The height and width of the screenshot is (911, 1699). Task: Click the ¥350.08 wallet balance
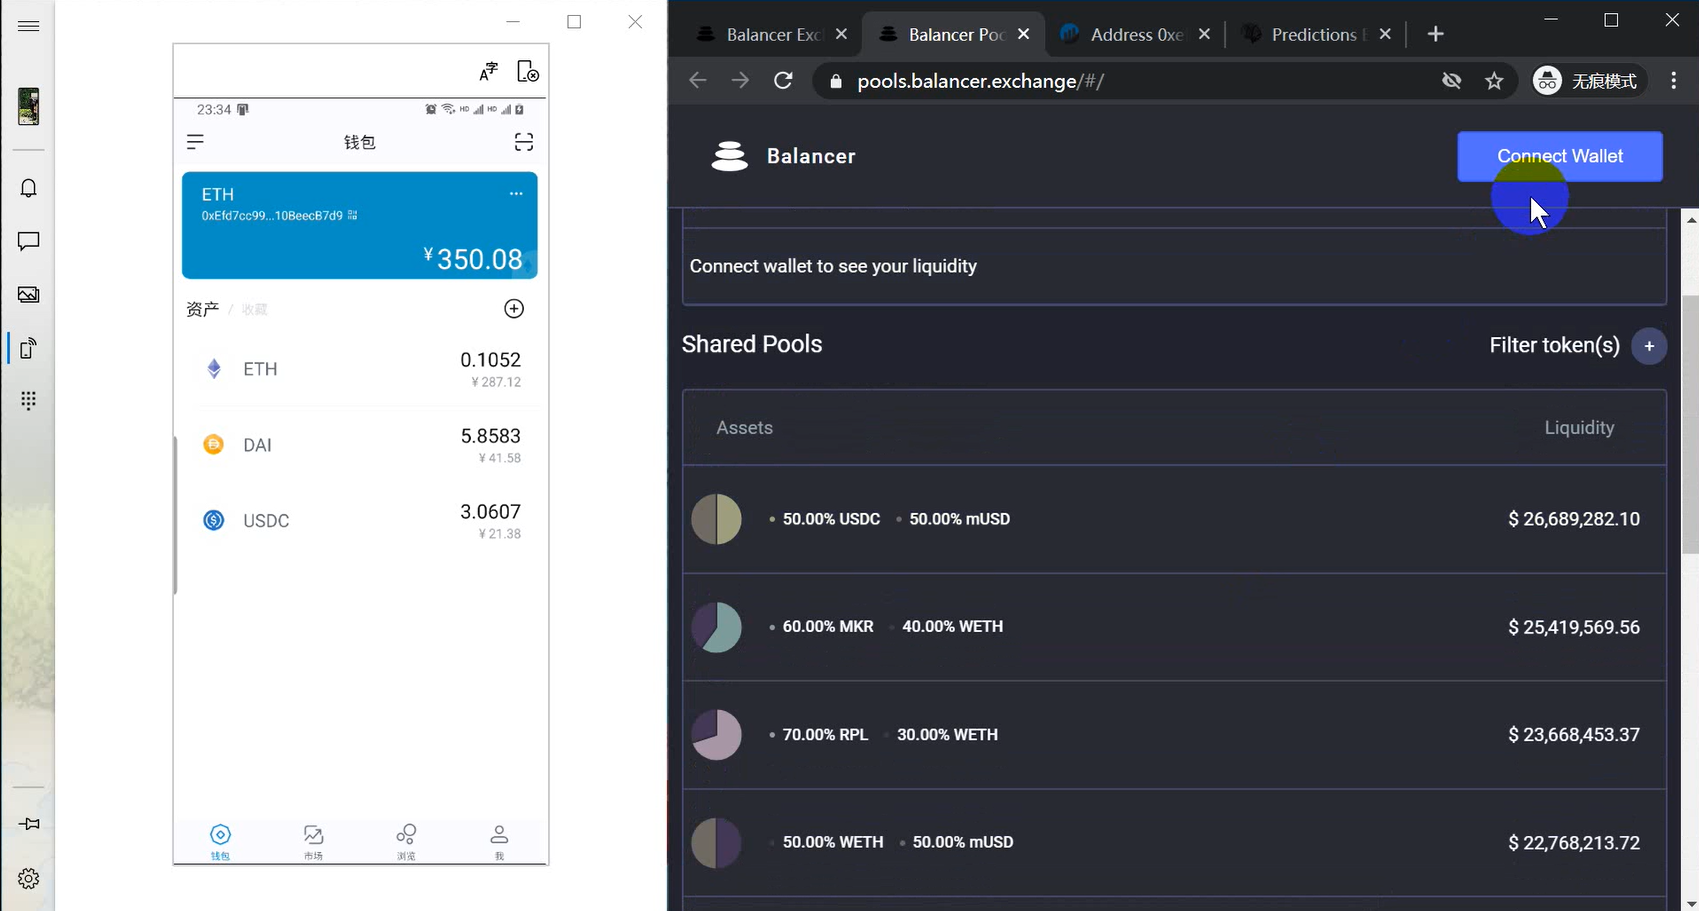click(x=473, y=259)
